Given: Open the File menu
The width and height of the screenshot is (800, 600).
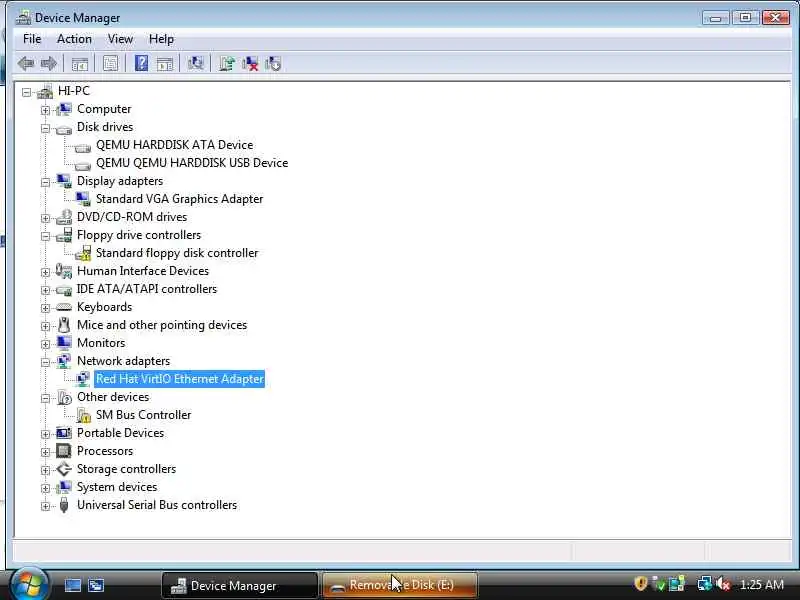Looking at the screenshot, I should (x=32, y=39).
